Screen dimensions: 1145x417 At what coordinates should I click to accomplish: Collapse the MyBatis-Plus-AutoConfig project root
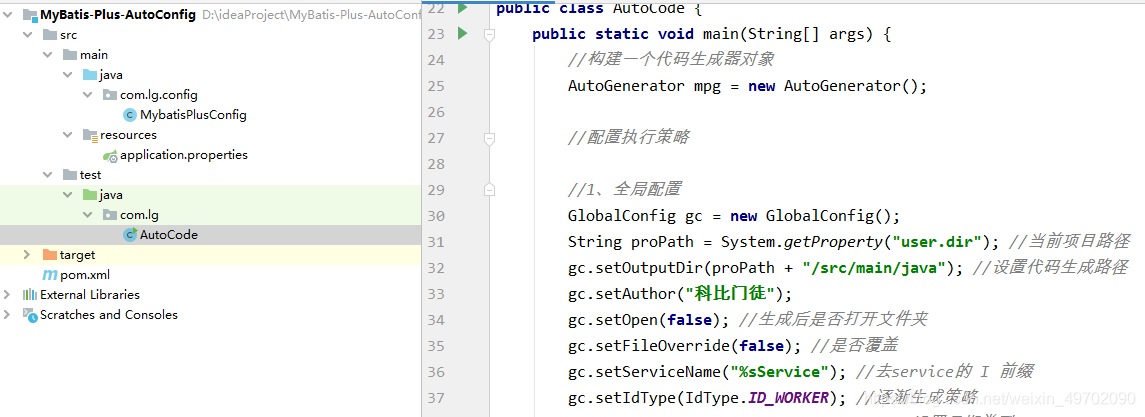point(7,15)
